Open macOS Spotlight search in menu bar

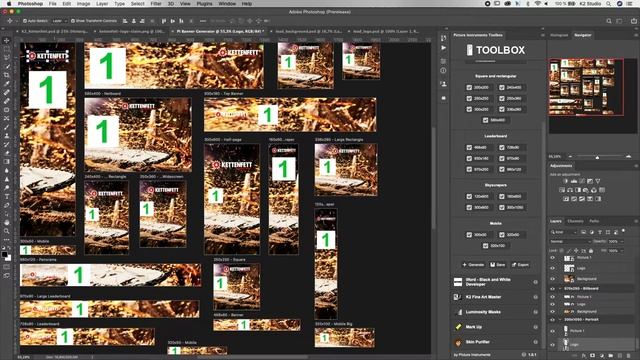coord(609,4)
